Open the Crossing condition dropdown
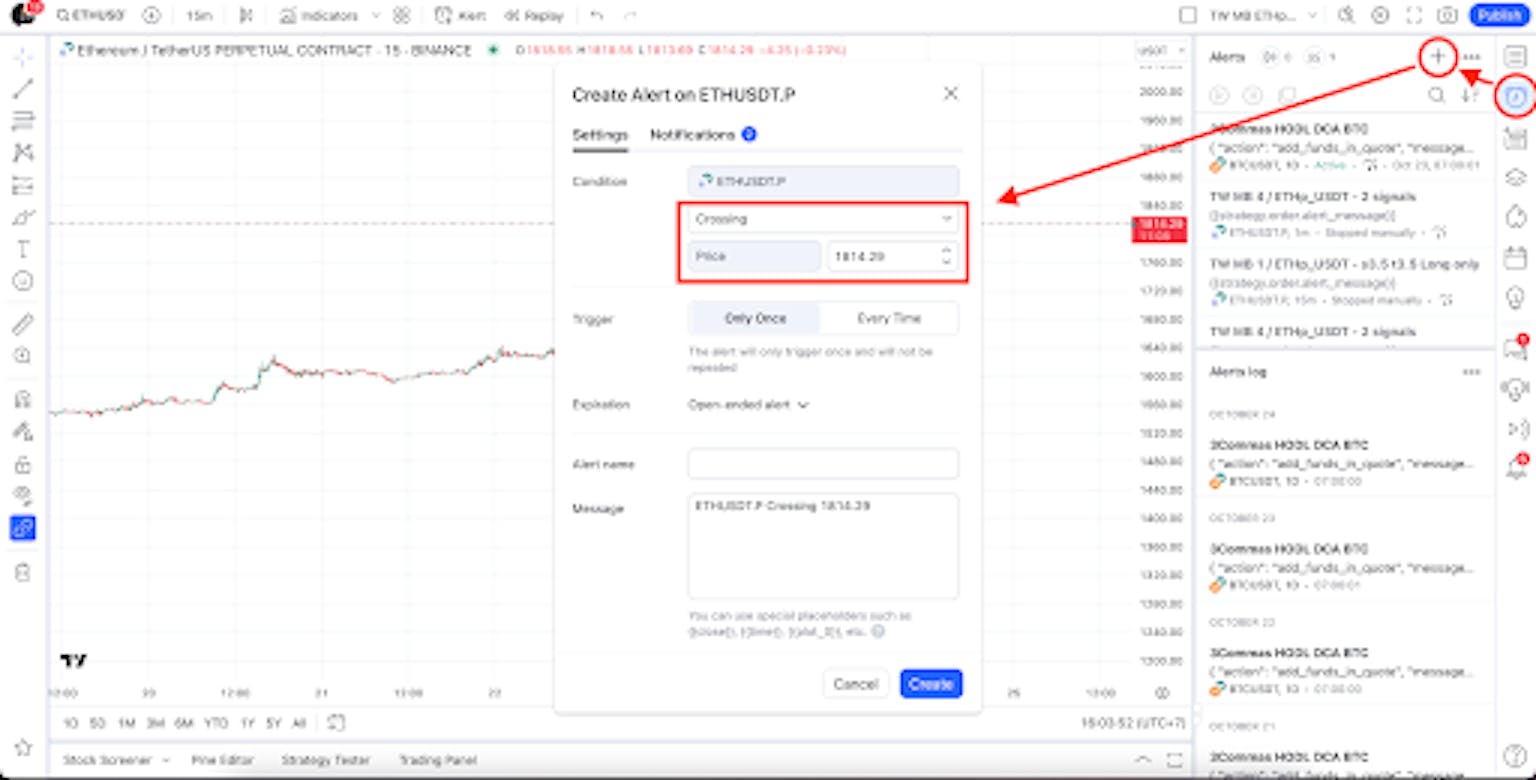The width and height of the screenshot is (1536, 780). tap(822, 219)
